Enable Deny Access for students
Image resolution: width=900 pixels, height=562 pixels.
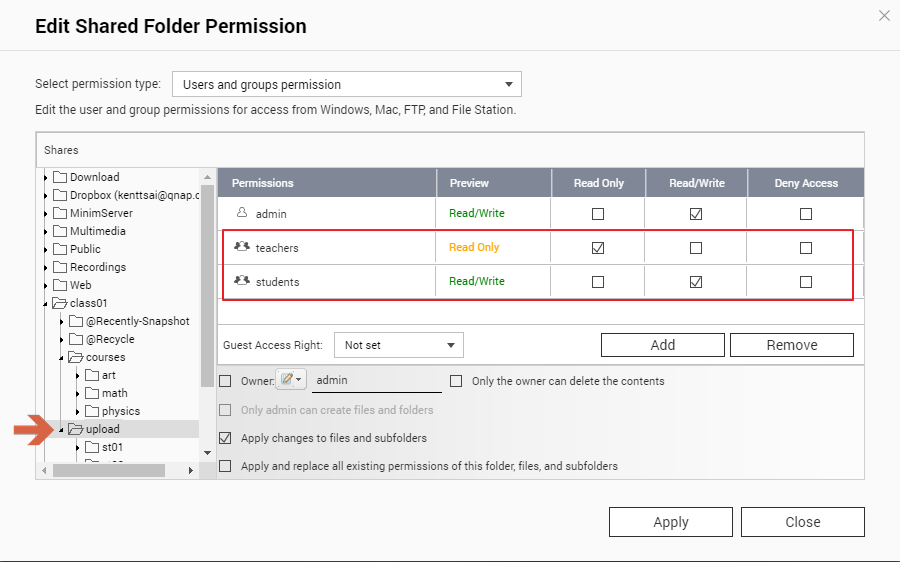(806, 282)
